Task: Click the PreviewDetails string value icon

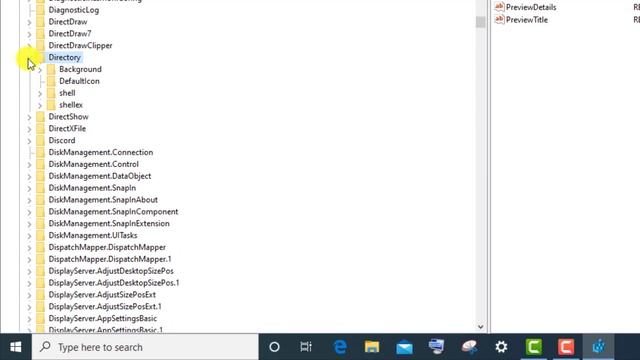Action: 499,7
